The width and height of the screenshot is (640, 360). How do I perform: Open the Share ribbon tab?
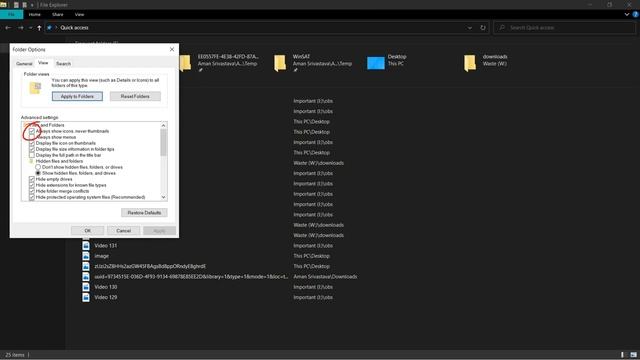pyautogui.click(x=58, y=14)
